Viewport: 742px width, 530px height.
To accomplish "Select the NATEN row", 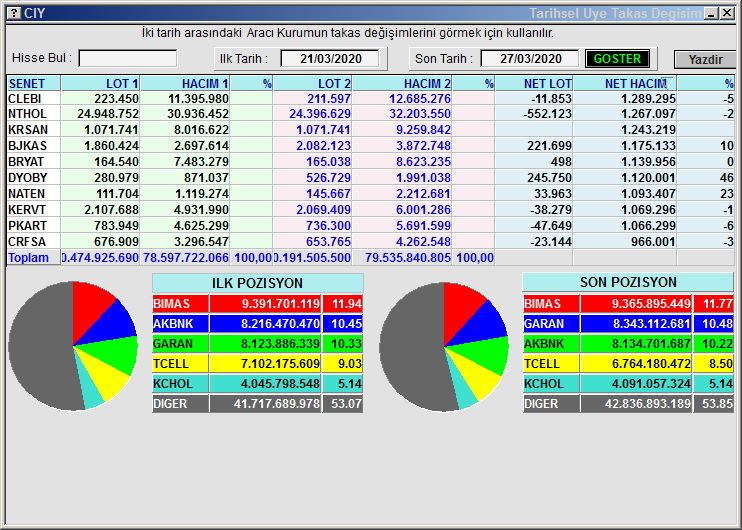I will point(371,194).
